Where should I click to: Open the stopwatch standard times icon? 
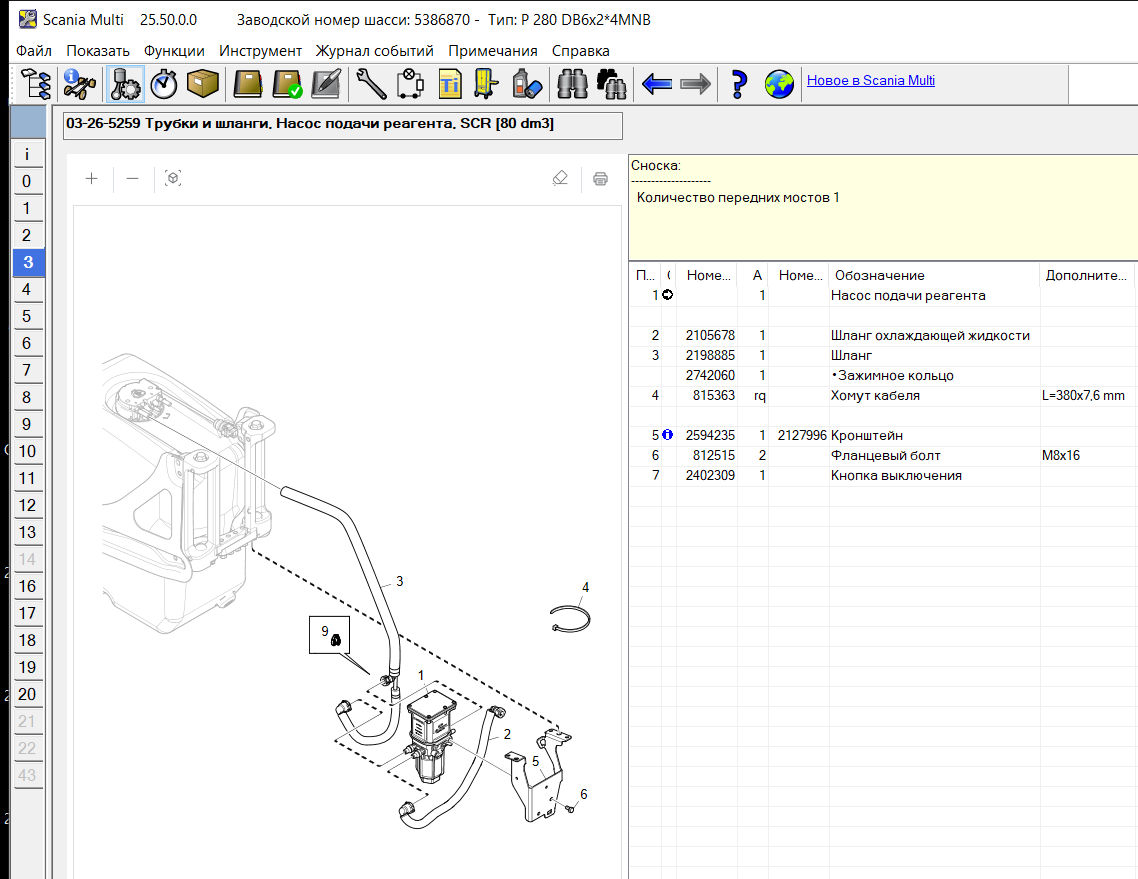point(164,83)
